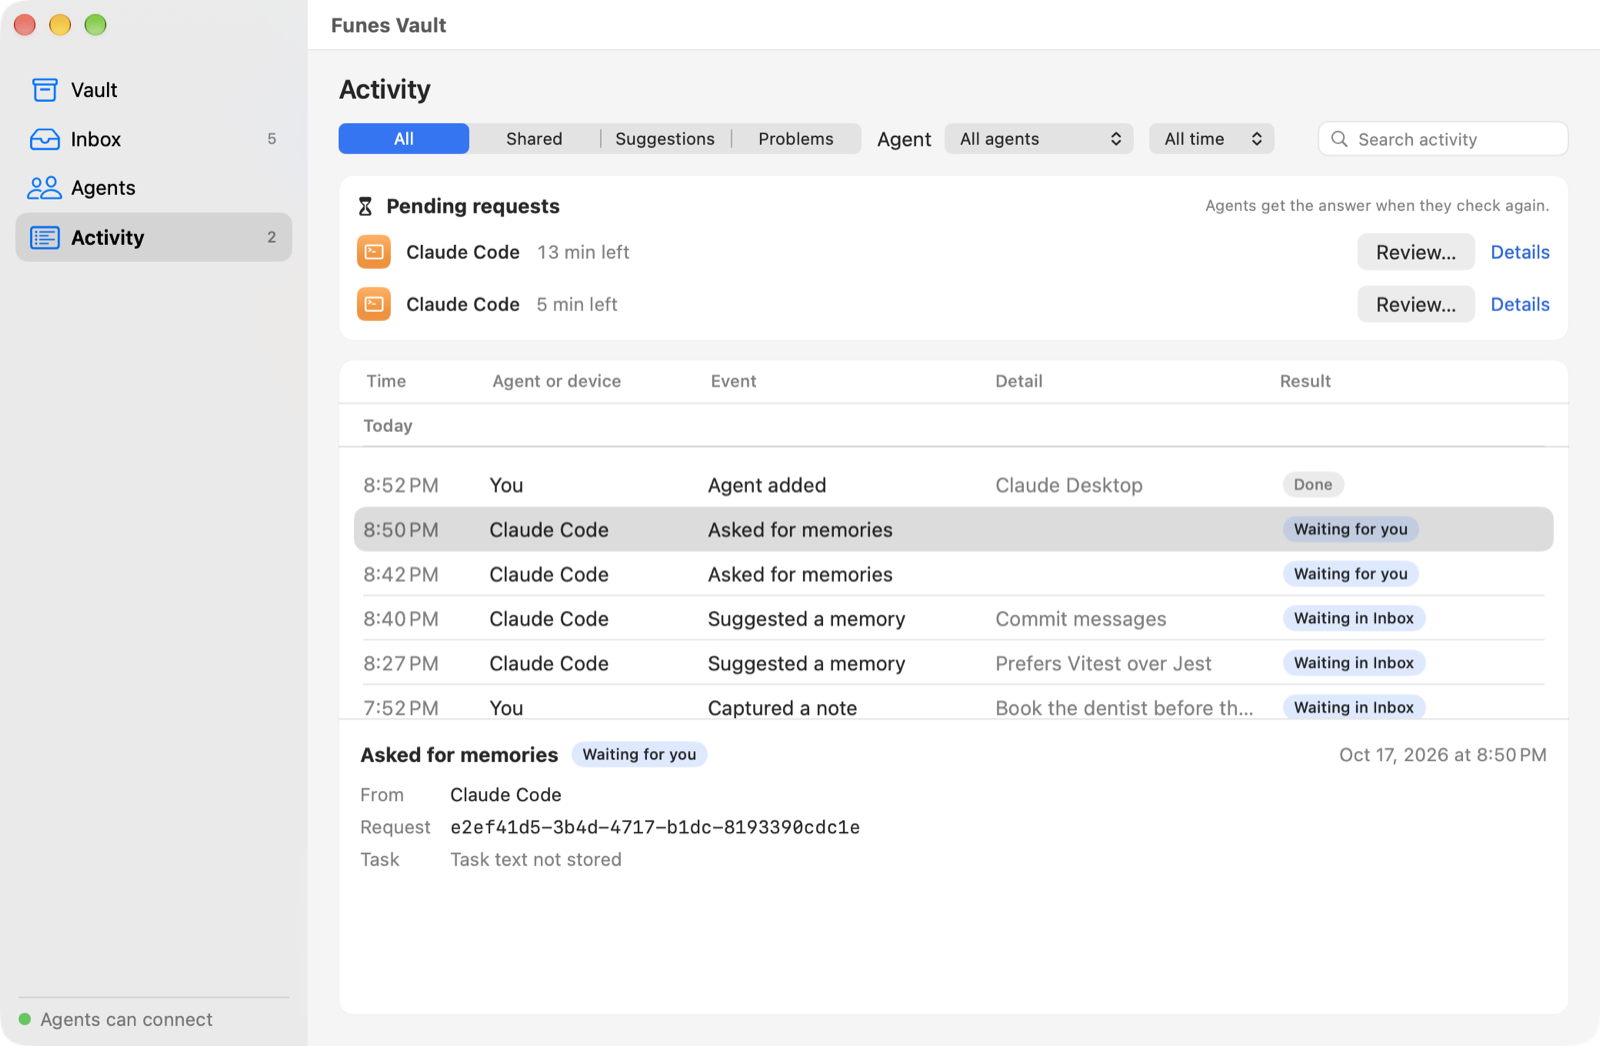
Task: Select the 8:42 PM Asked for memories row
Action: click(953, 574)
